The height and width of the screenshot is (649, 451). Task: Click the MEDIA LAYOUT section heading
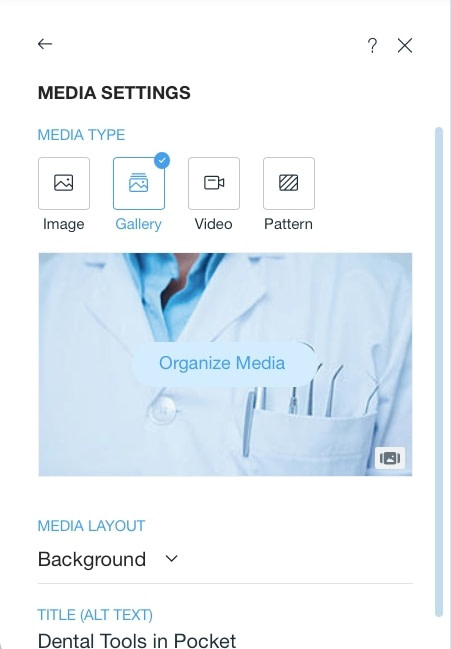pos(91,526)
